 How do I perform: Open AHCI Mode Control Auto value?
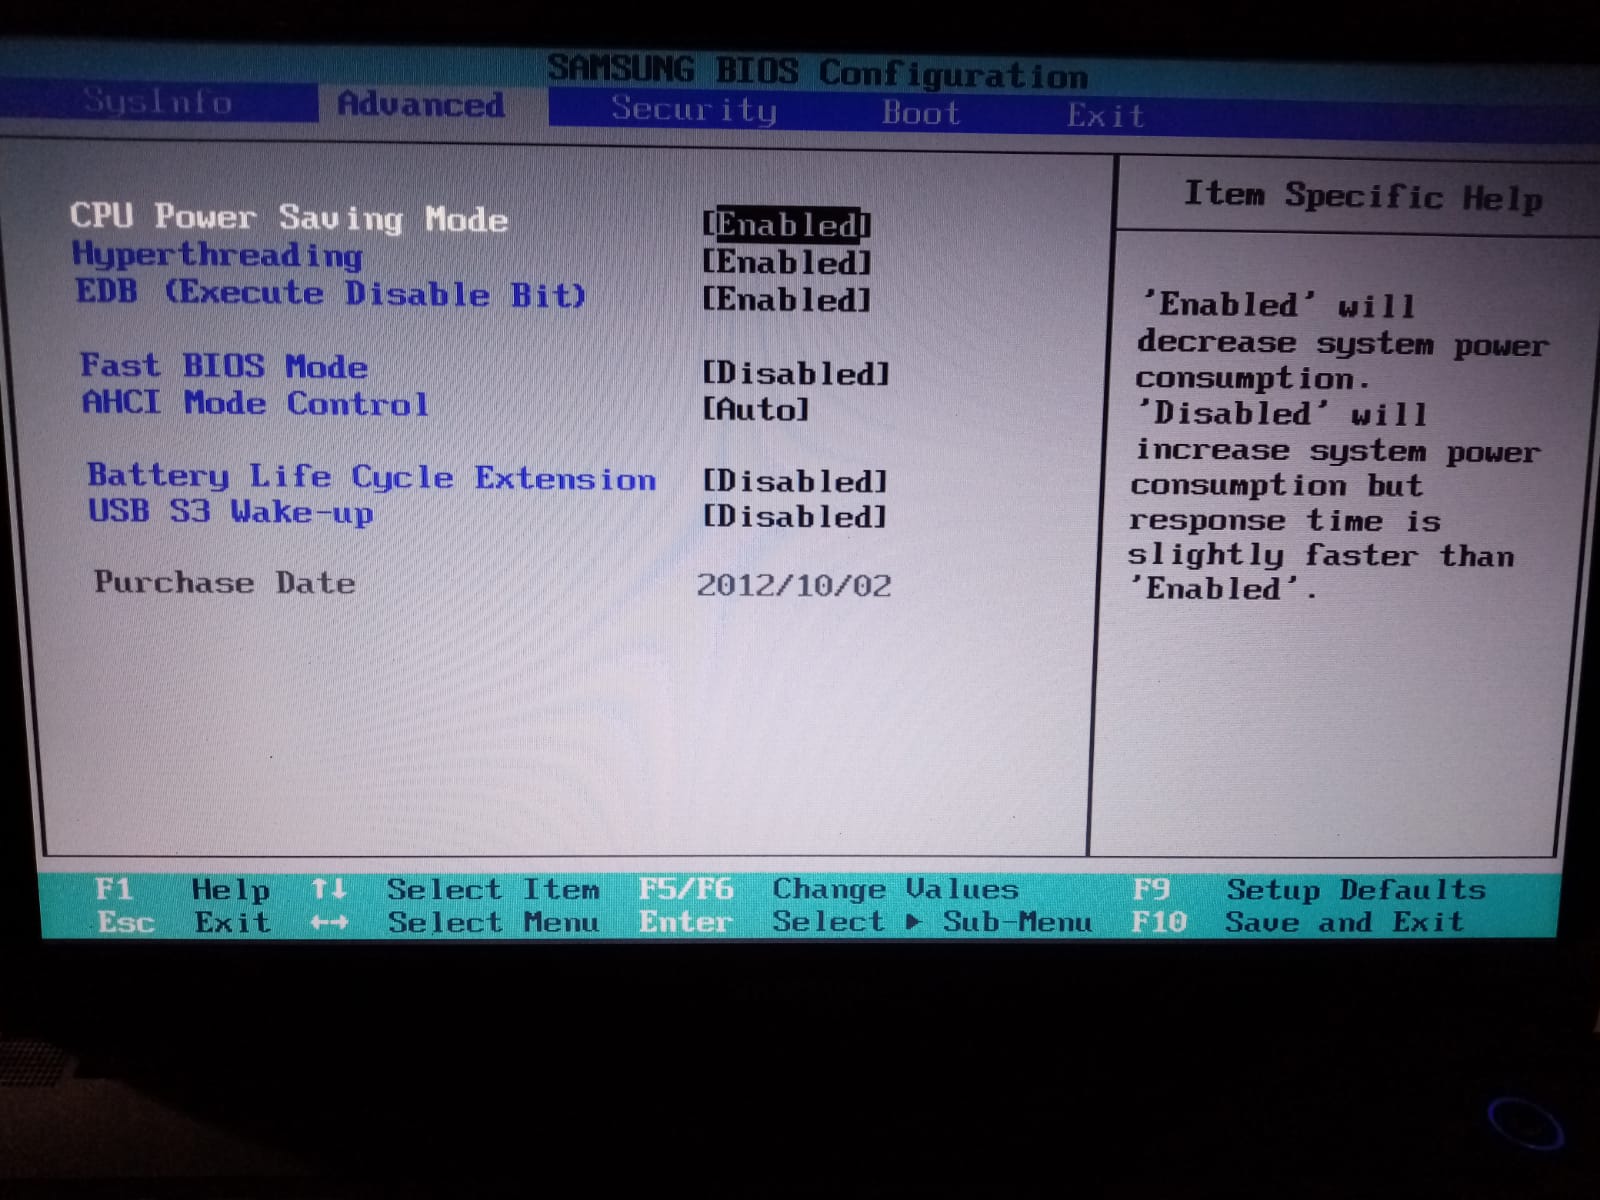[x=755, y=409]
